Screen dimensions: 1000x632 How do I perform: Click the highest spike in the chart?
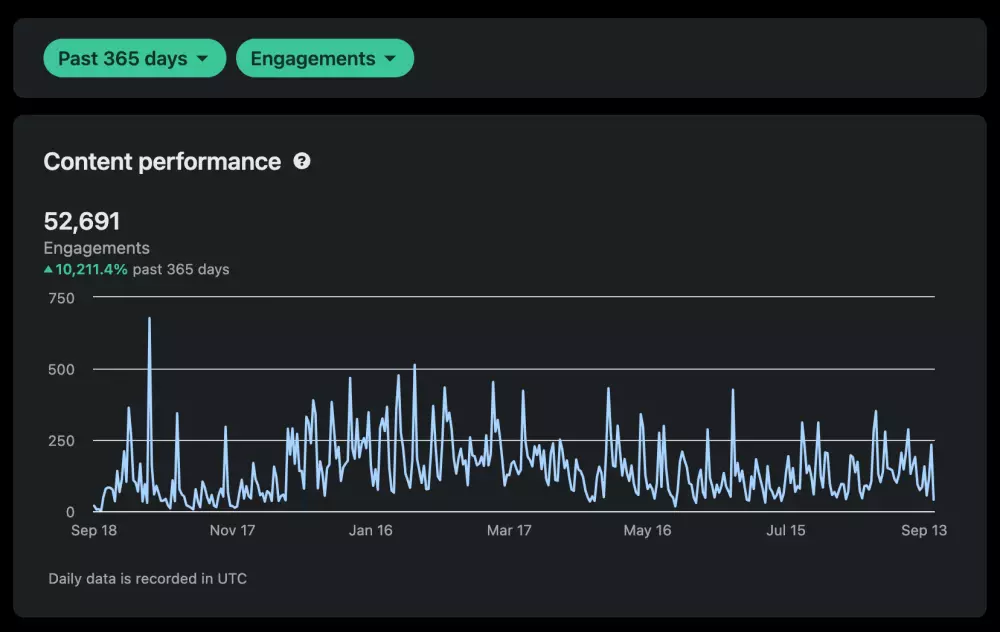click(149, 320)
